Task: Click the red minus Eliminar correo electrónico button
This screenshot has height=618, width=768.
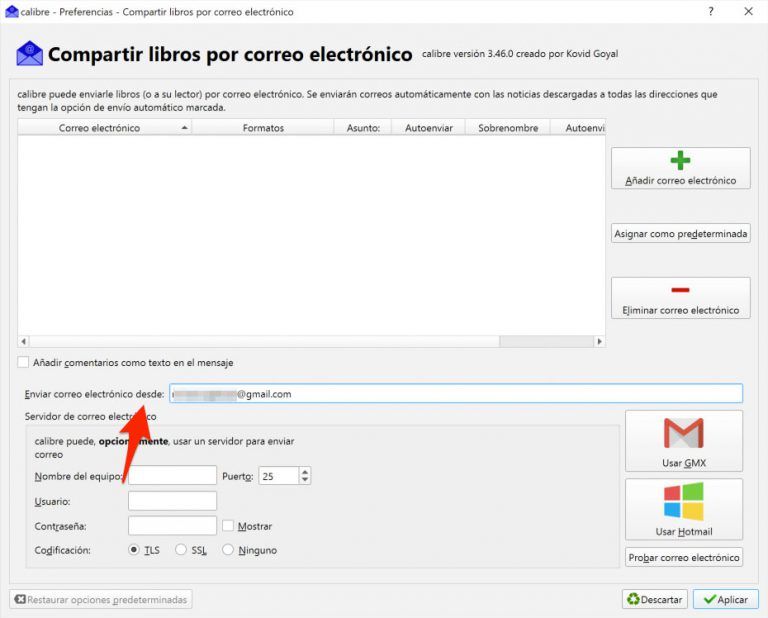Action: 680,298
